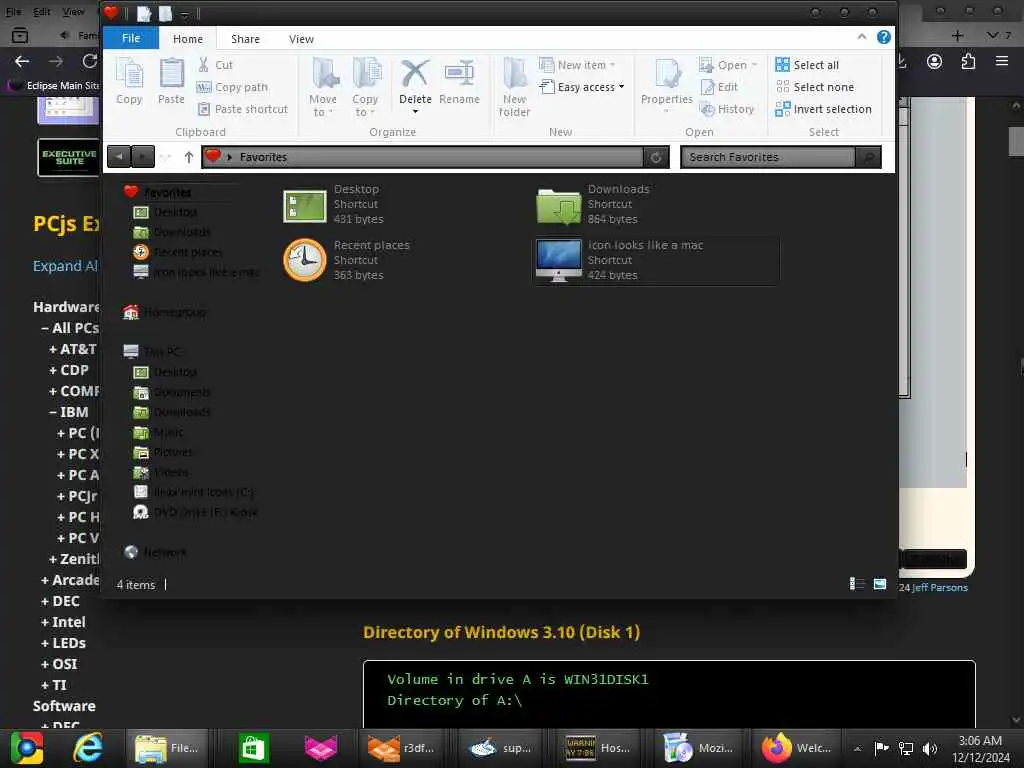The height and width of the screenshot is (768, 1024).
Task: Open browser account icon
Action: pos(935,61)
